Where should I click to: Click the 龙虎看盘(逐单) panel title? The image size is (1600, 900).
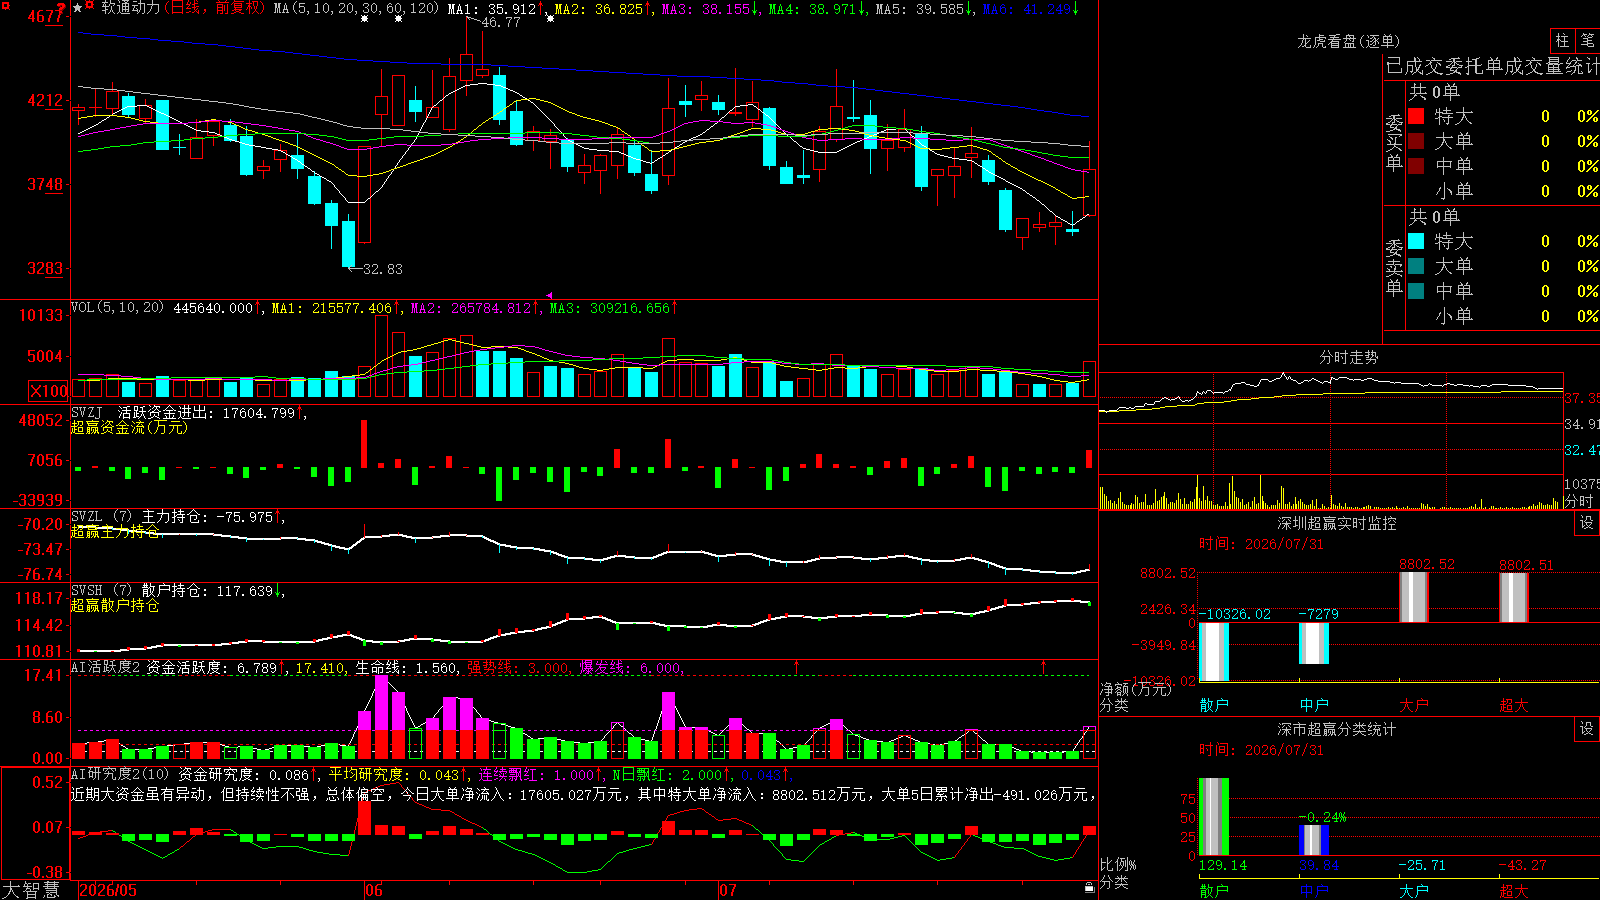(1348, 41)
